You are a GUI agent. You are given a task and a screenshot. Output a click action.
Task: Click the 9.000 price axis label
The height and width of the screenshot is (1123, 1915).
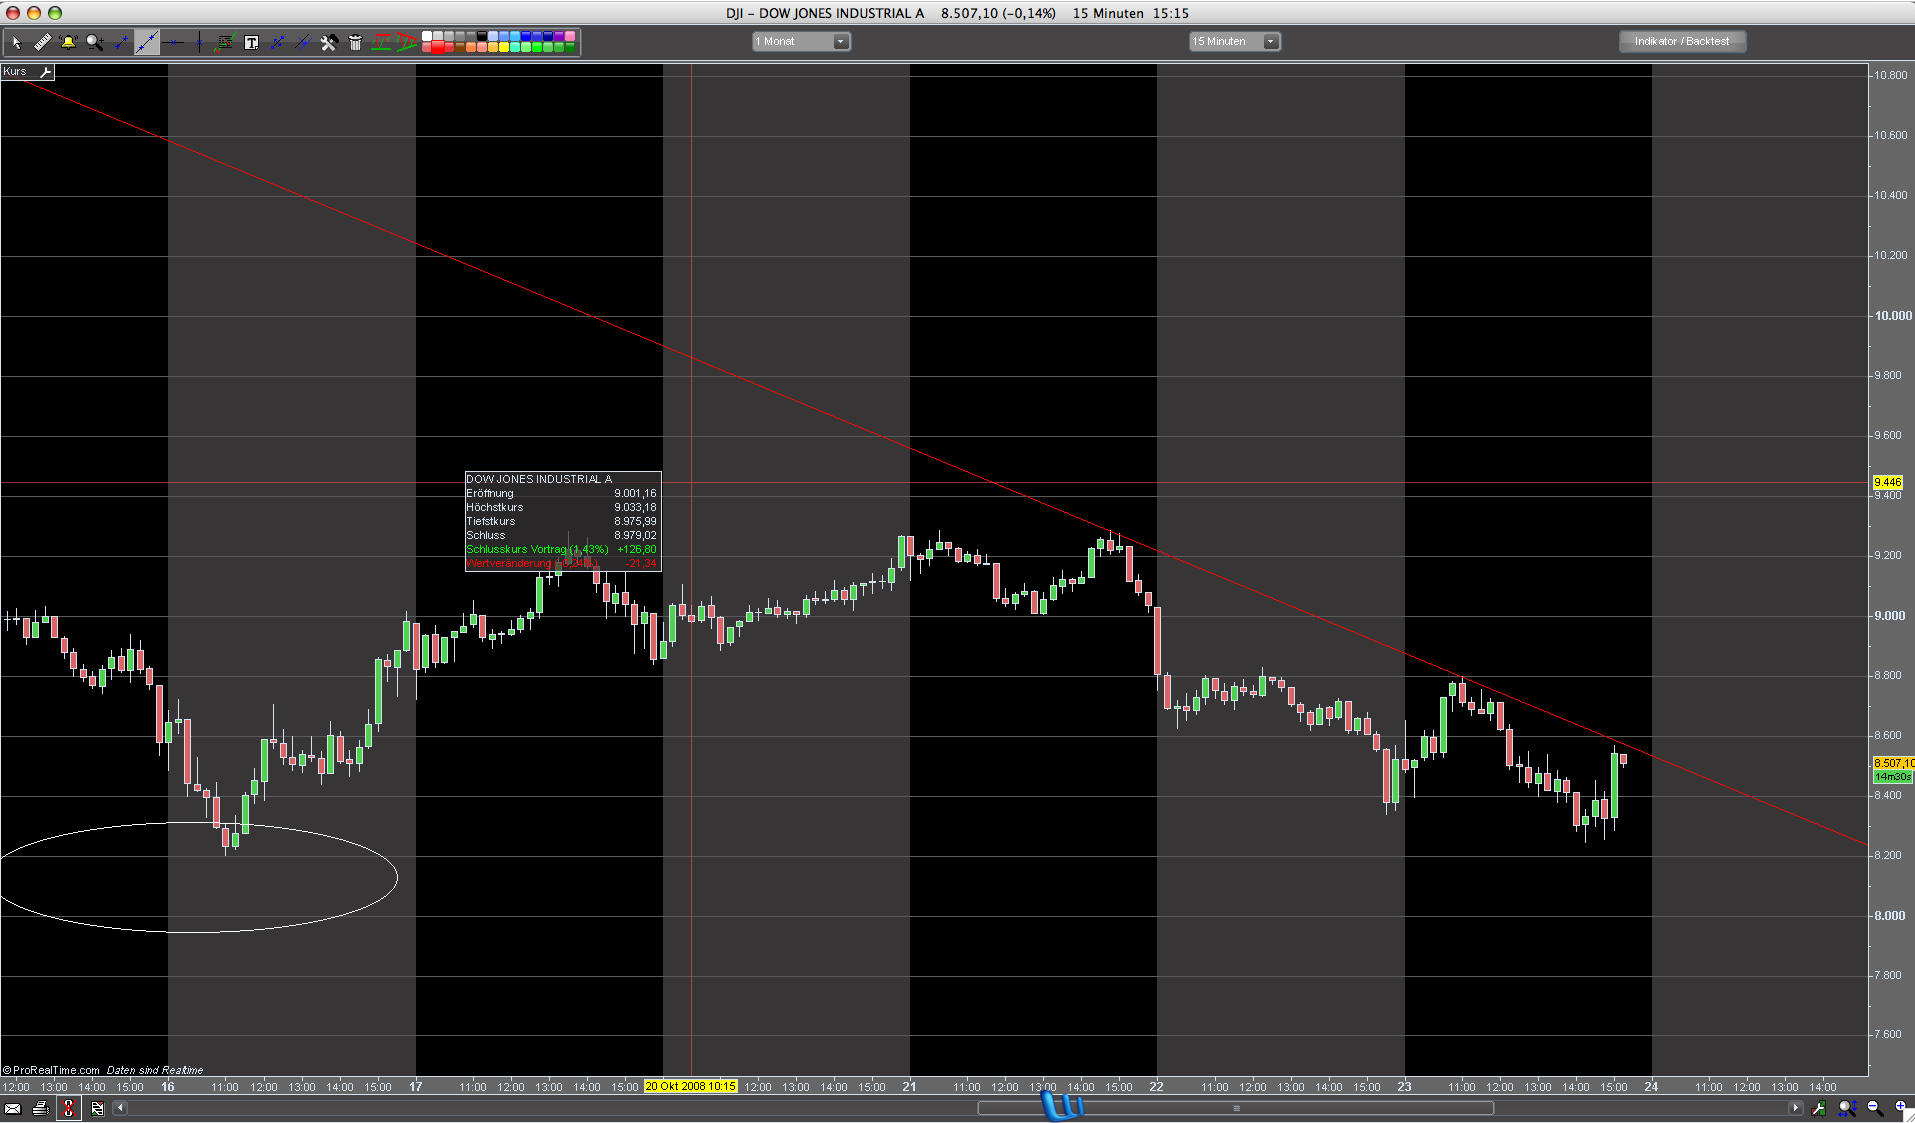click(1889, 616)
